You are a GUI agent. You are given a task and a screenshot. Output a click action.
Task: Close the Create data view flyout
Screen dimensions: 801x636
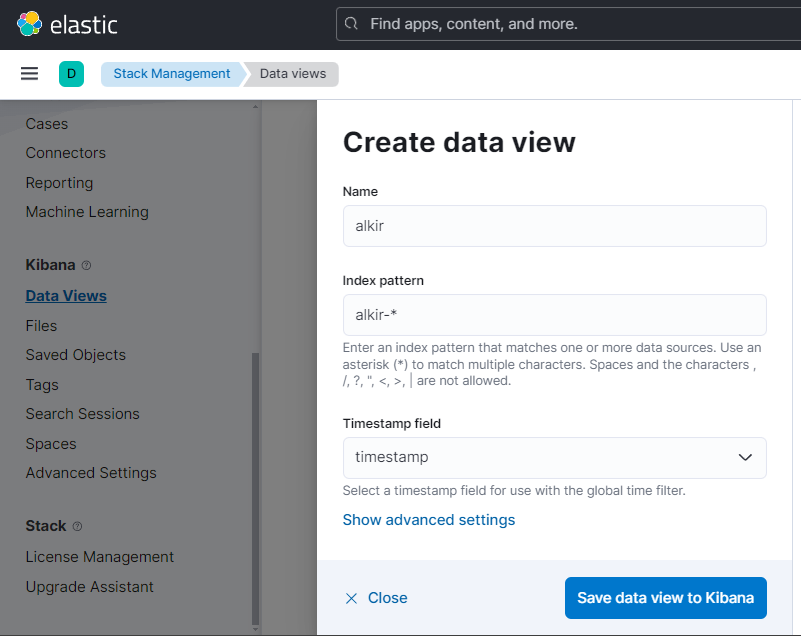tap(376, 598)
